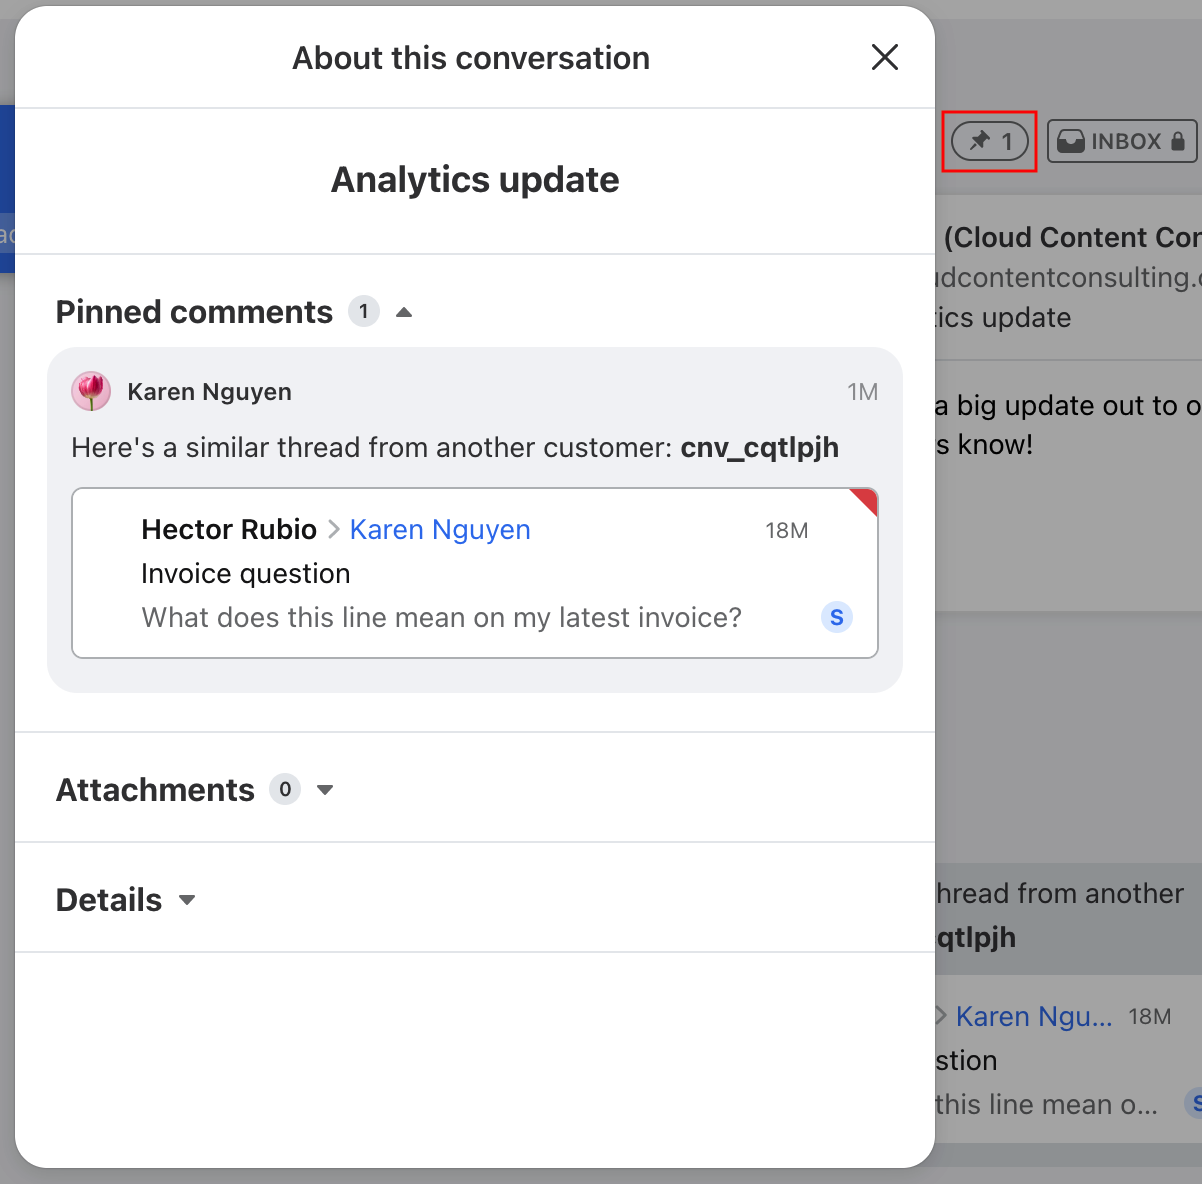Collapse the Pinned comments section
This screenshot has height=1184, width=1202.
(404, 312)
